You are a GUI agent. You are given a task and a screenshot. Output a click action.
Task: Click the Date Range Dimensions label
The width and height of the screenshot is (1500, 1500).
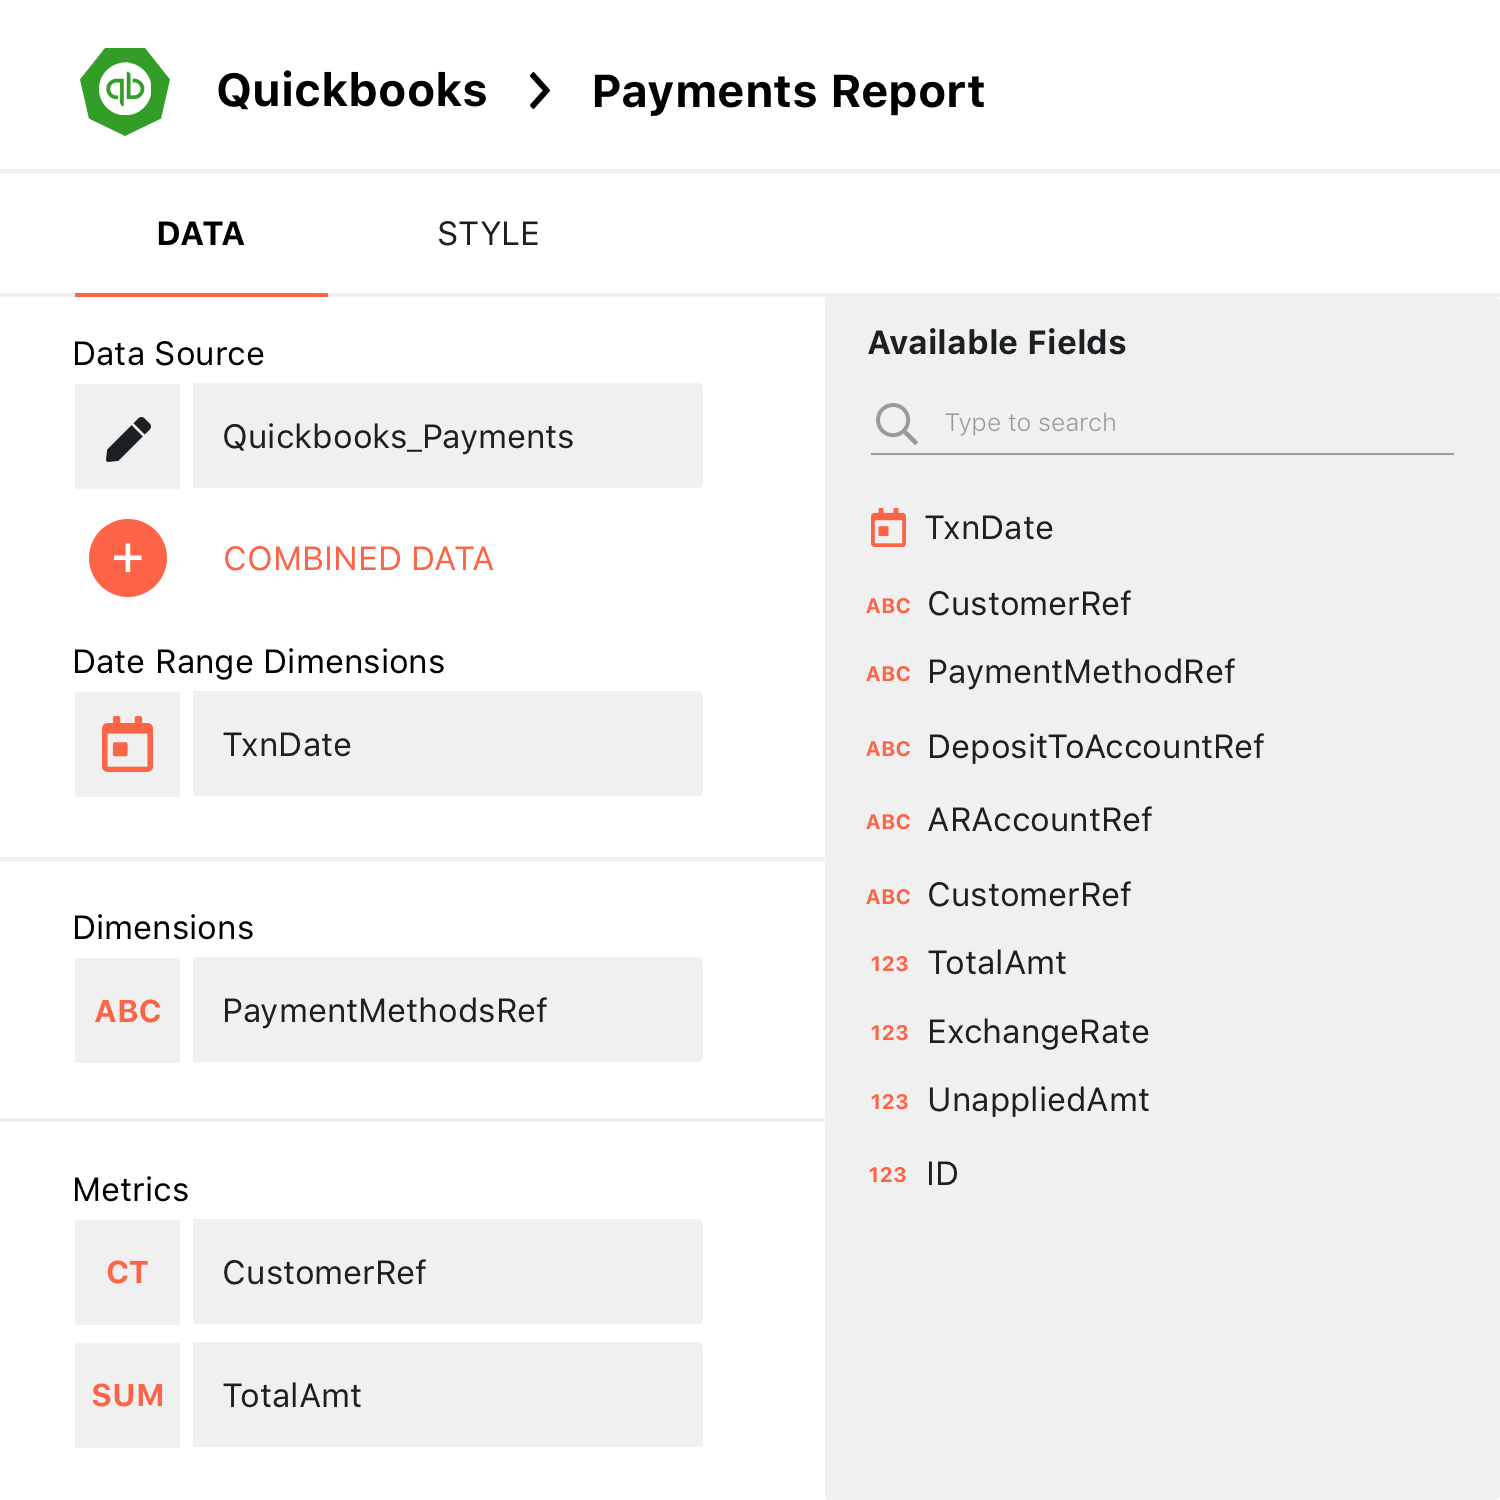pyautogui.click(x=259, y=662)
